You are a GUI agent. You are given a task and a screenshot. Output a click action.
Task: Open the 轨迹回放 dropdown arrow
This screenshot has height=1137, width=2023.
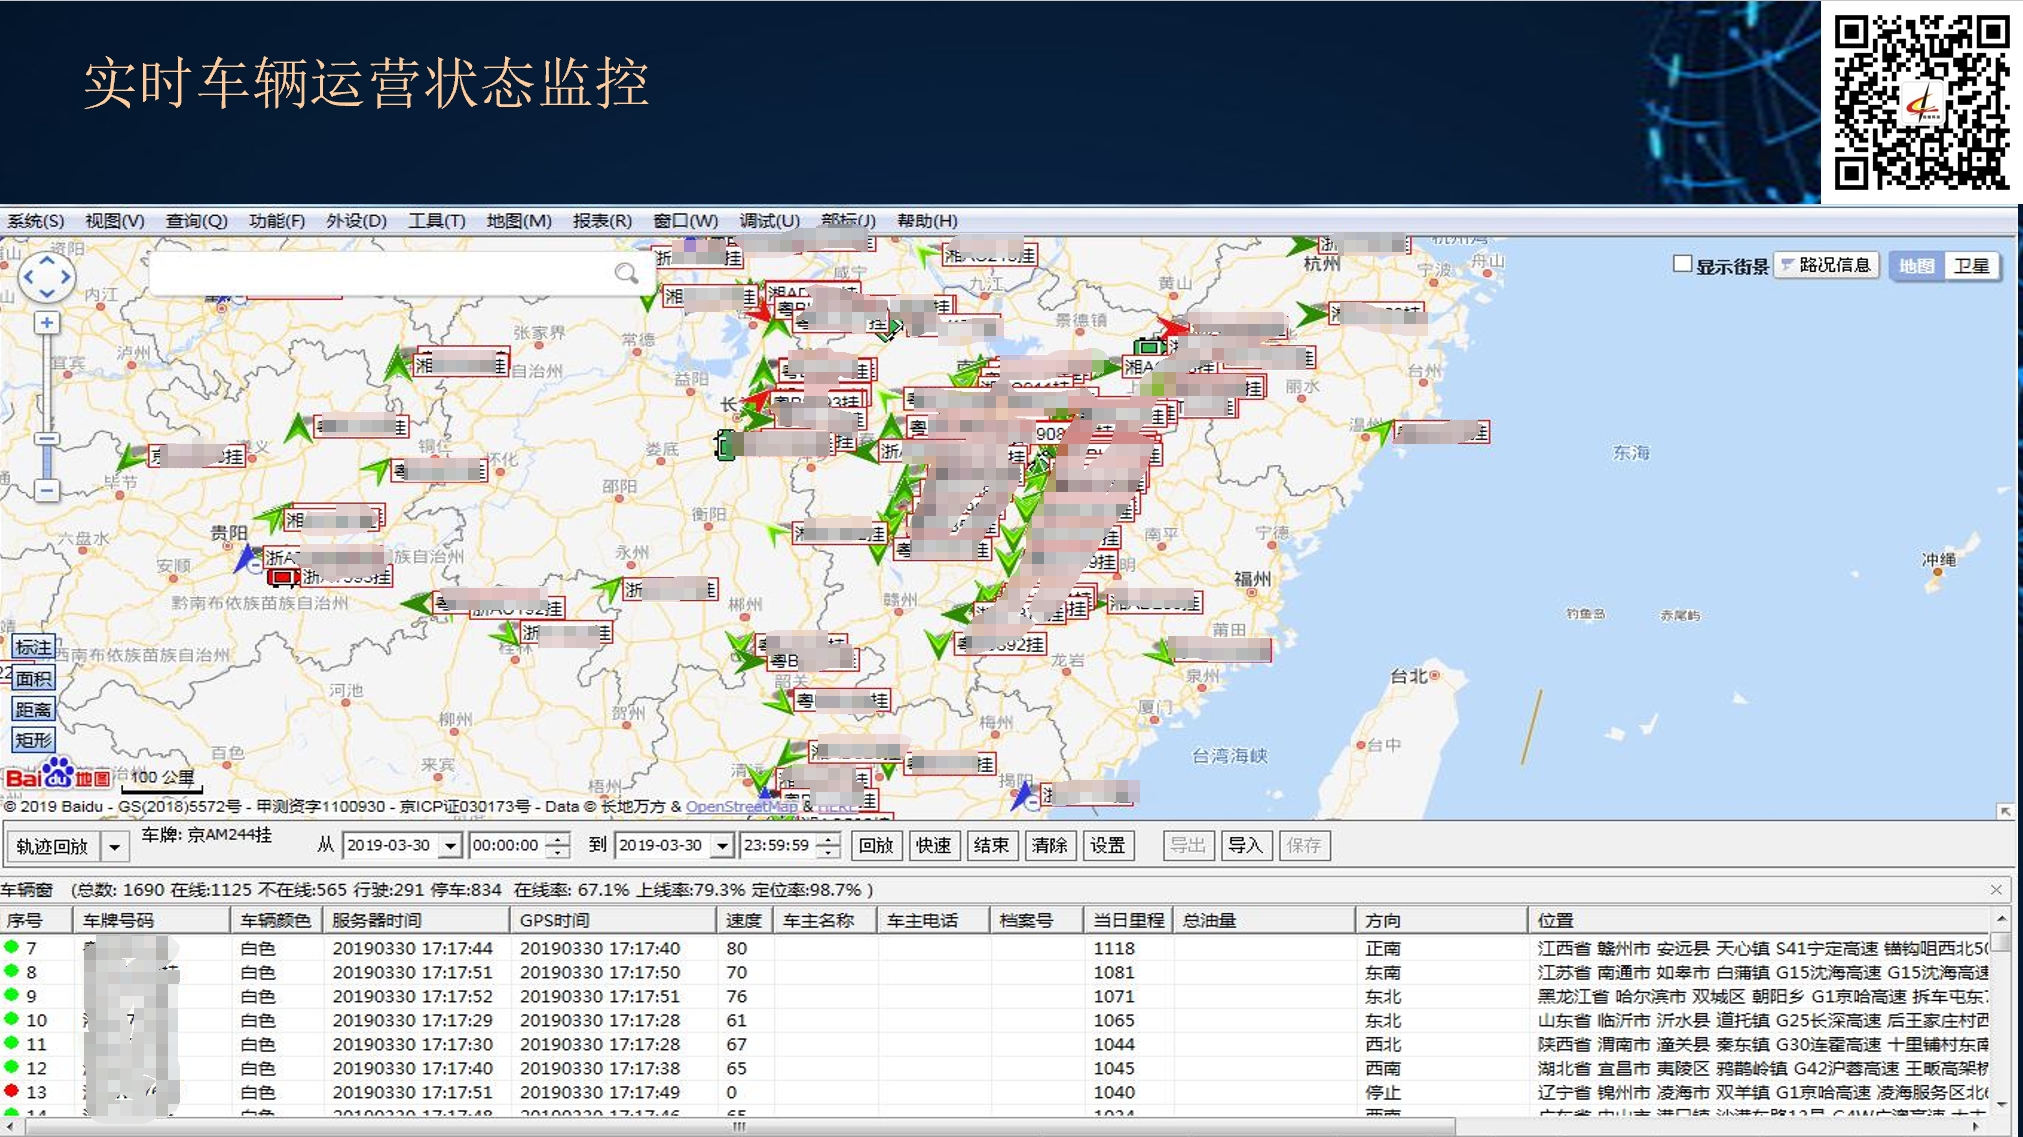tap(115, 847)
